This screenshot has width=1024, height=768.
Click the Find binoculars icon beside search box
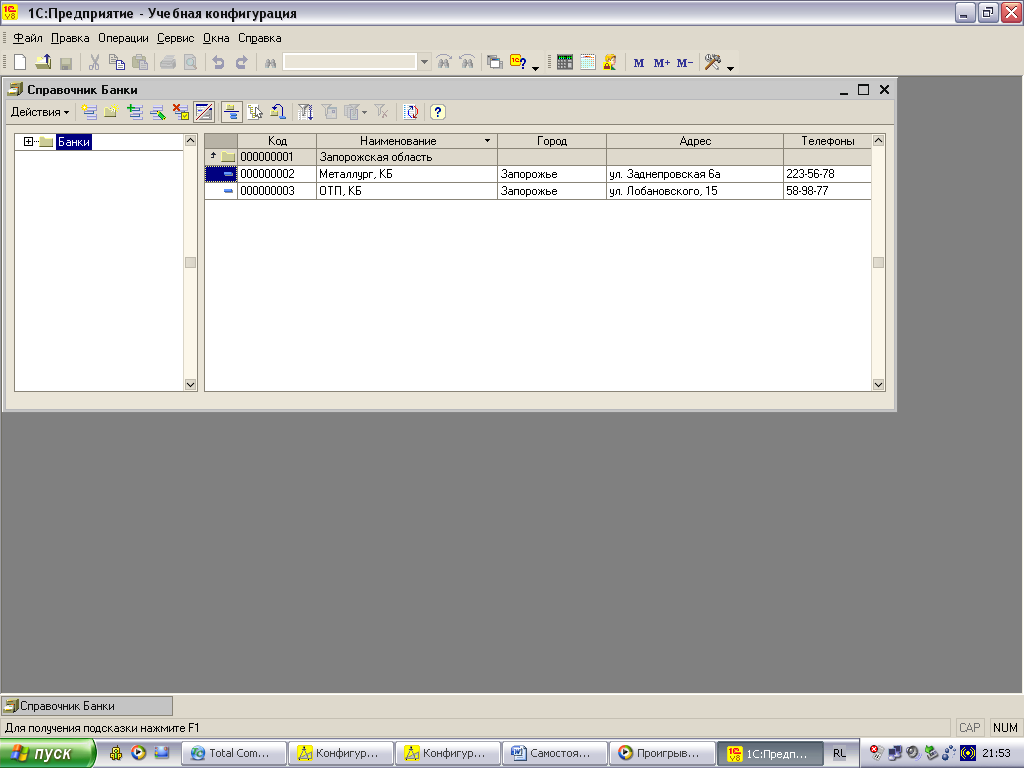click(270, 63)
